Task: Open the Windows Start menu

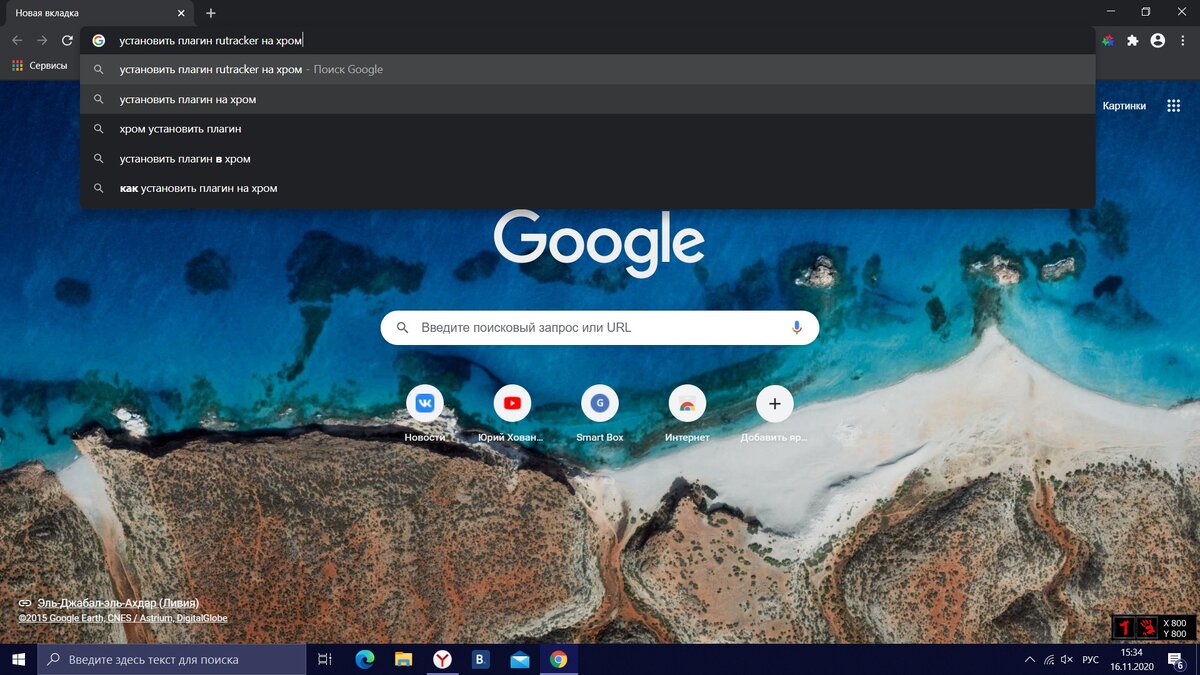Action: [x=18, y=660]
